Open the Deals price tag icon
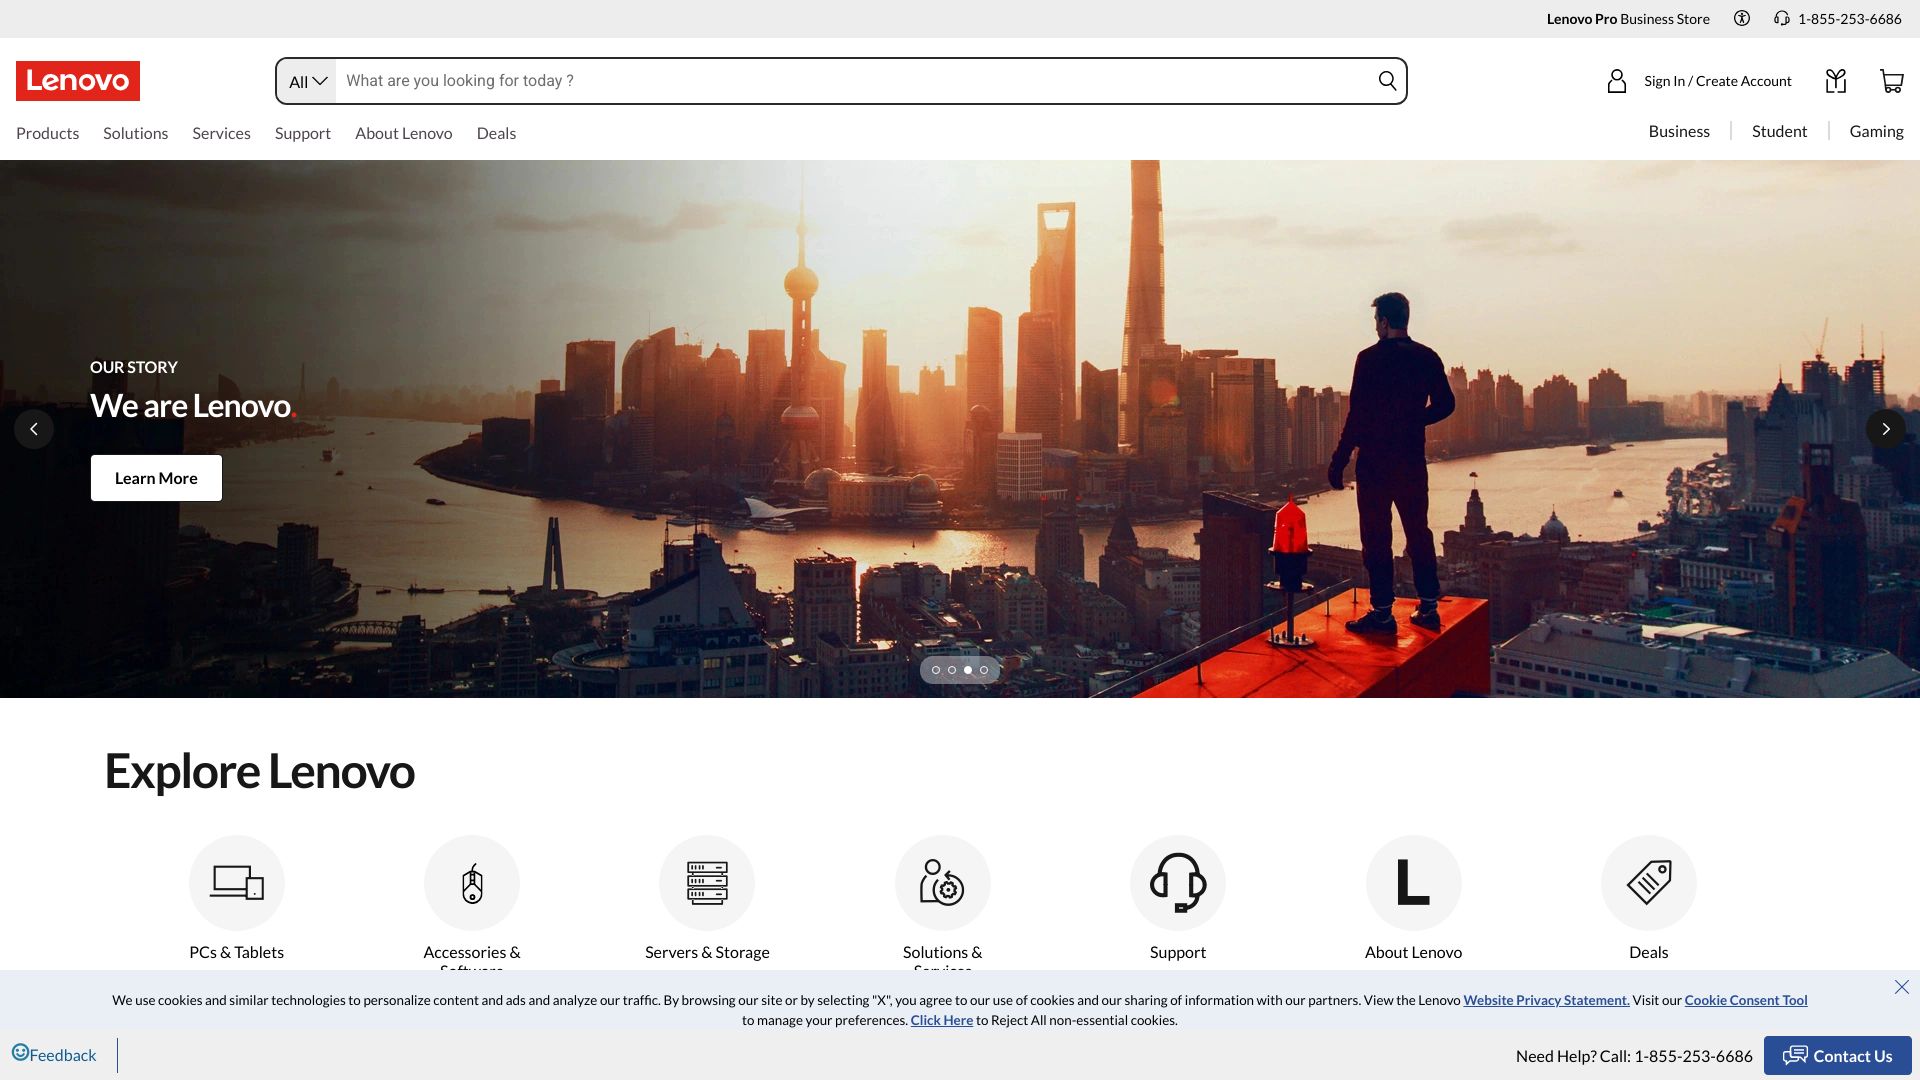 (x=1648, y=883)
